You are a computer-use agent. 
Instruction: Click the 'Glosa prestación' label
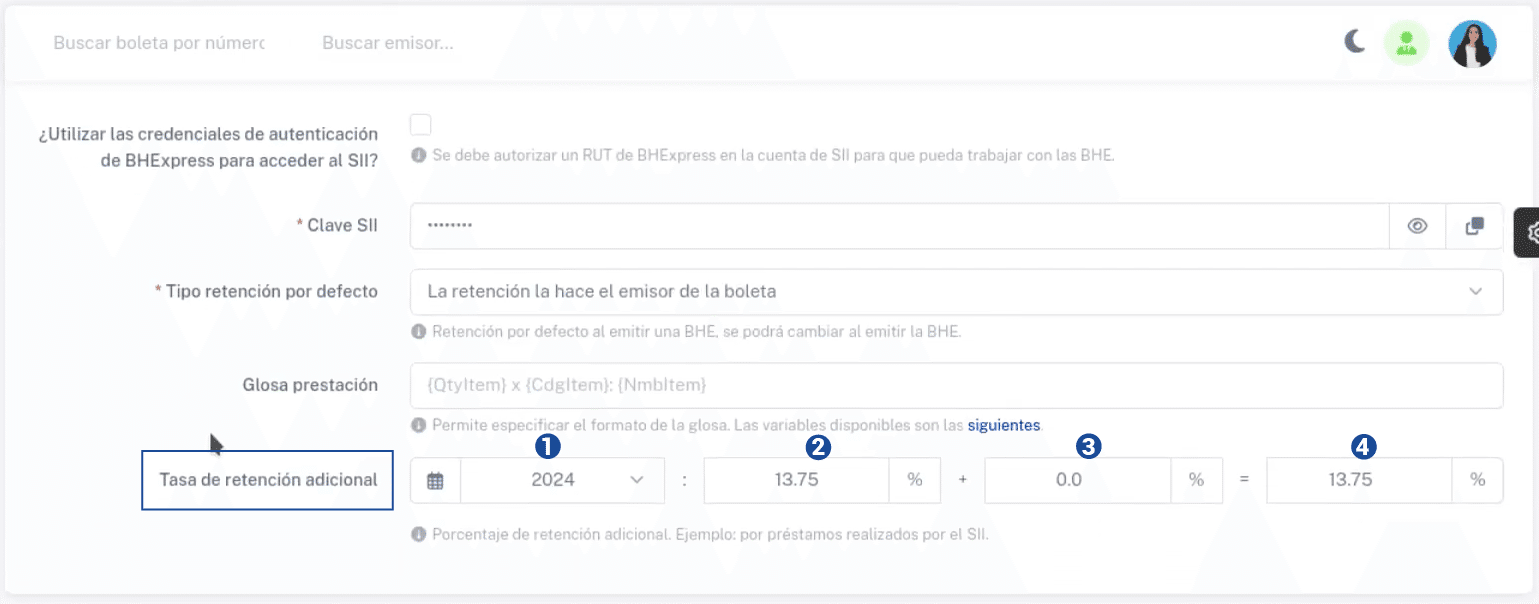tap(310, 385)
